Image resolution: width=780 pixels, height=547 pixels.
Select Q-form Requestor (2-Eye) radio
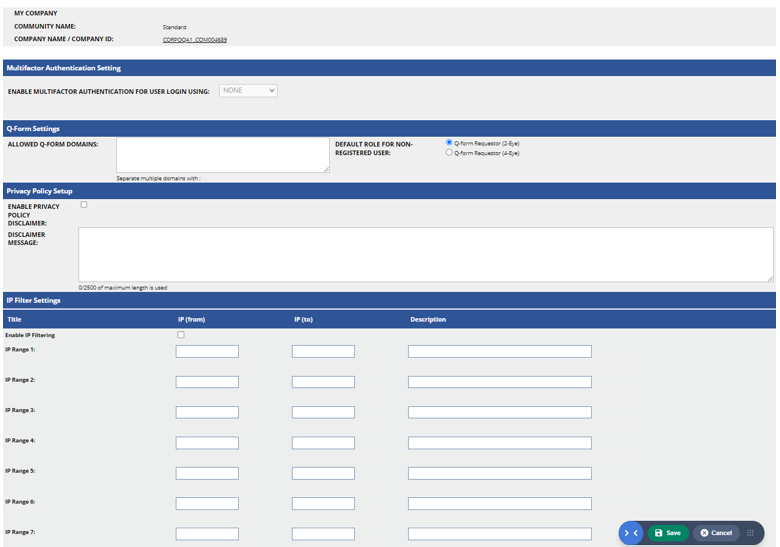click(449, 143)
